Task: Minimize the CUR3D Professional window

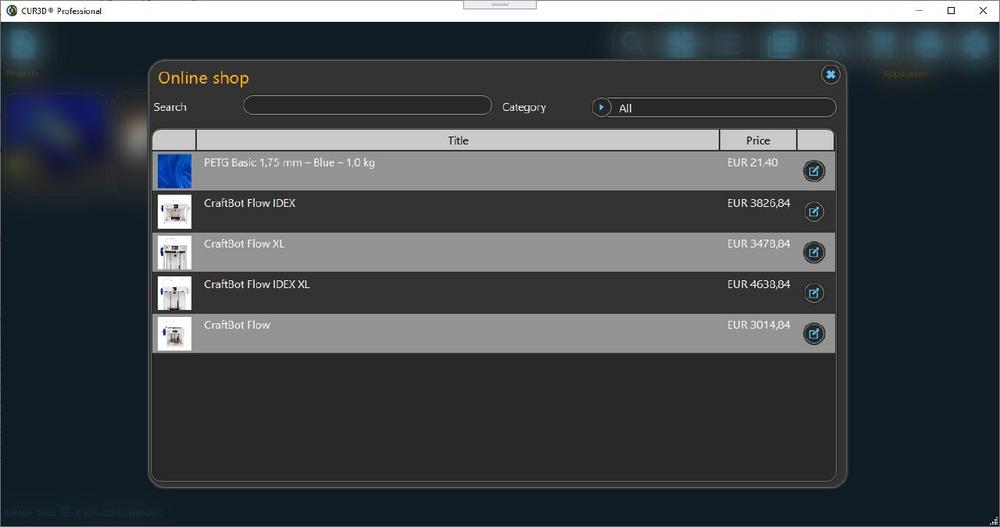Action: pos(919,10)
